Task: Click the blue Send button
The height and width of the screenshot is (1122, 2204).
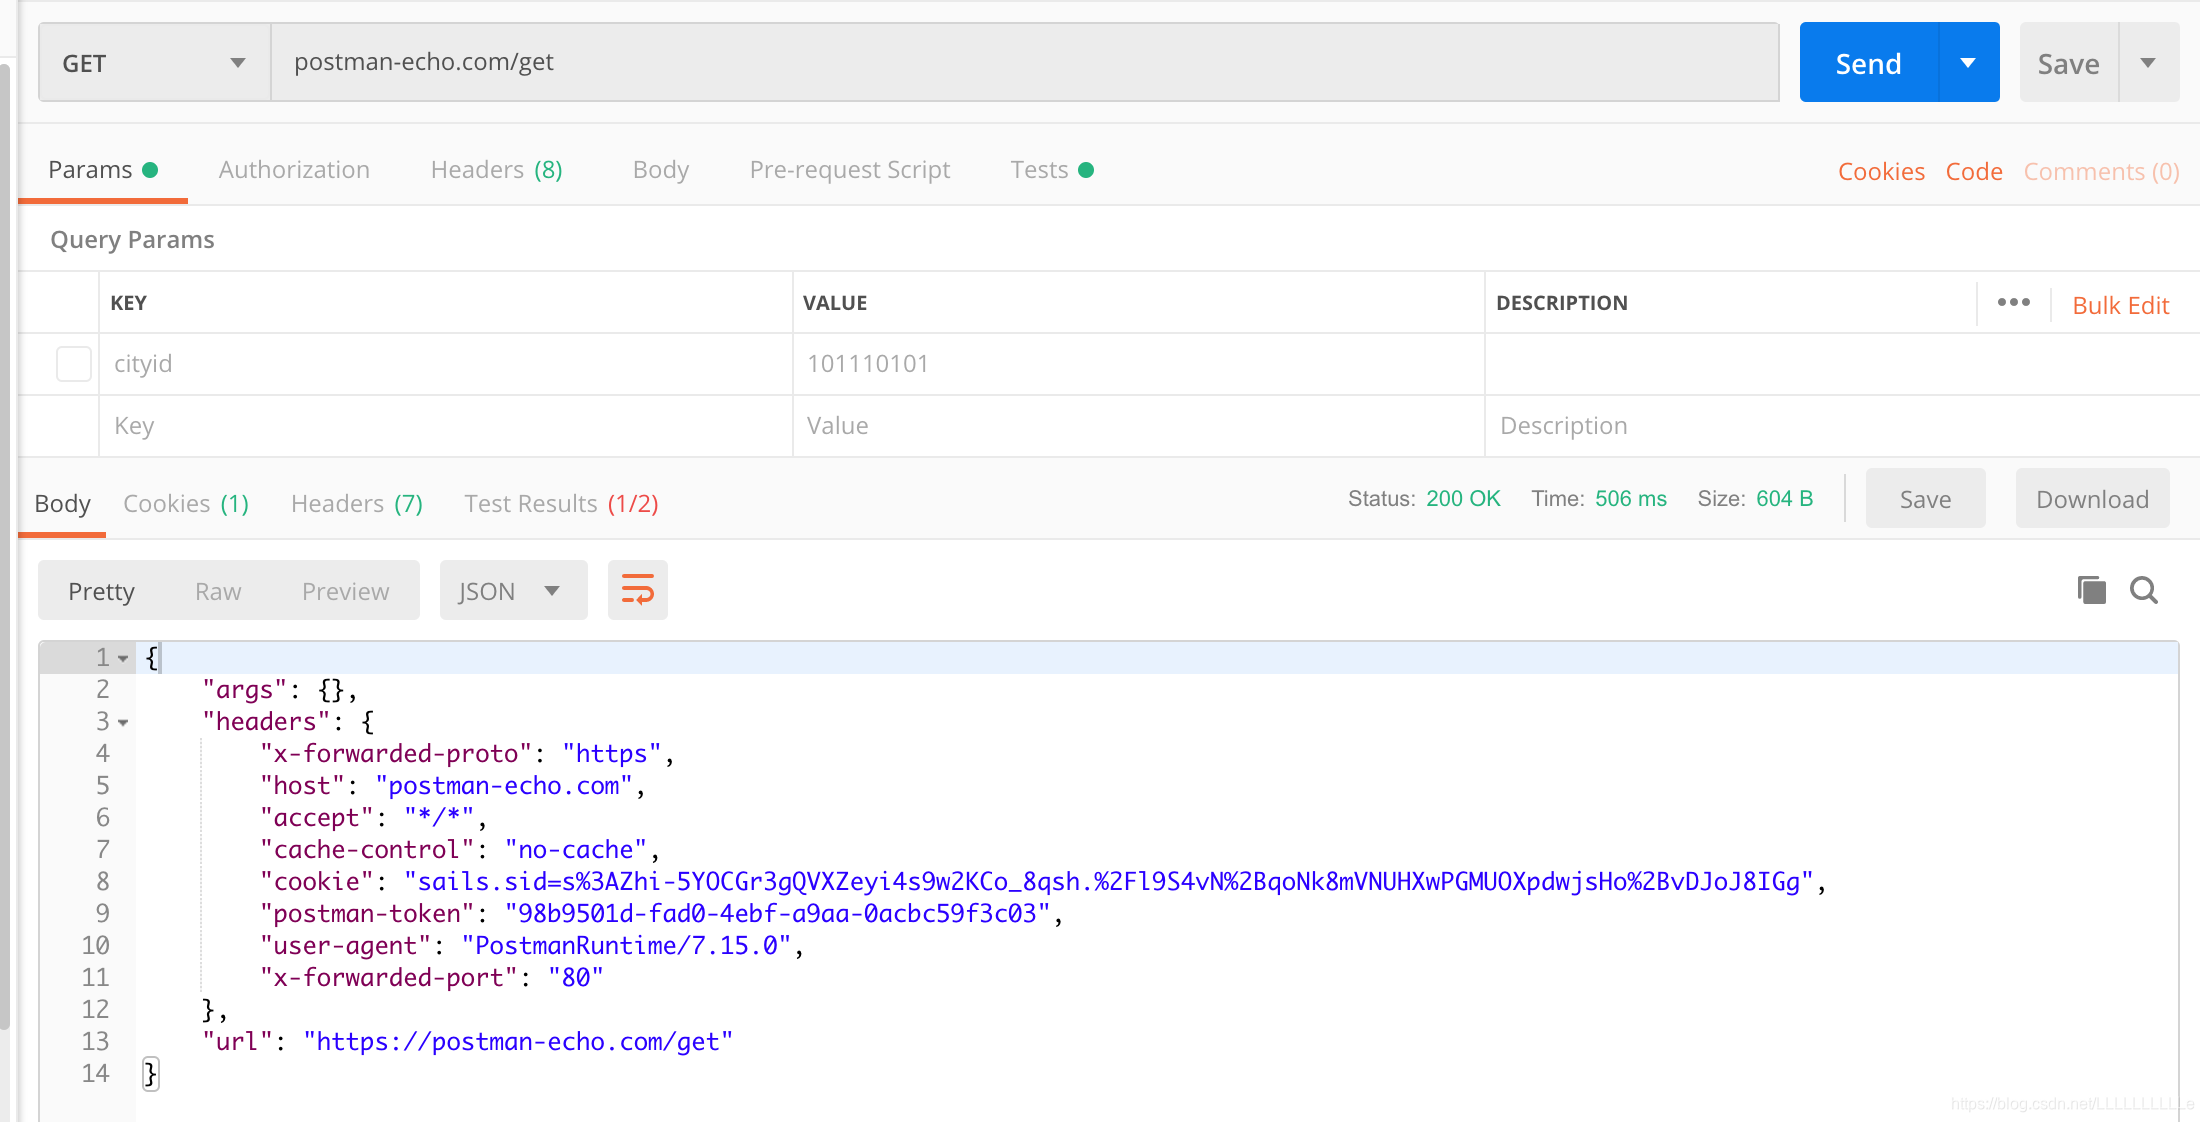Action: 1869,63
